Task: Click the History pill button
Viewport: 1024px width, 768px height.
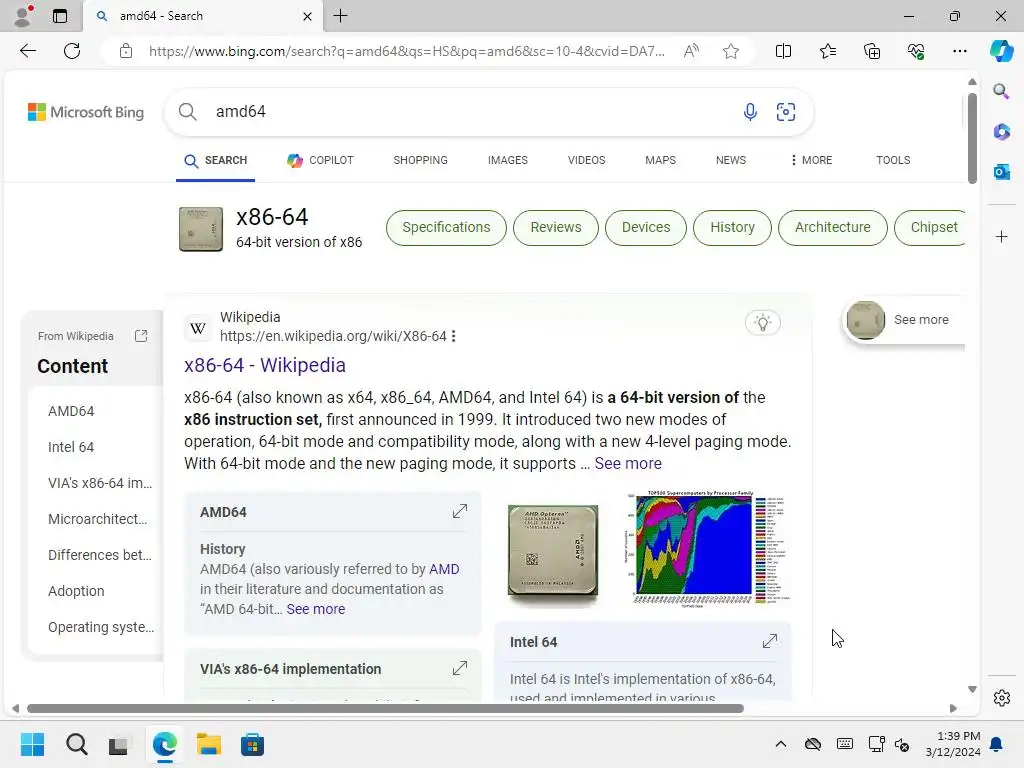Action: point(732,227)
